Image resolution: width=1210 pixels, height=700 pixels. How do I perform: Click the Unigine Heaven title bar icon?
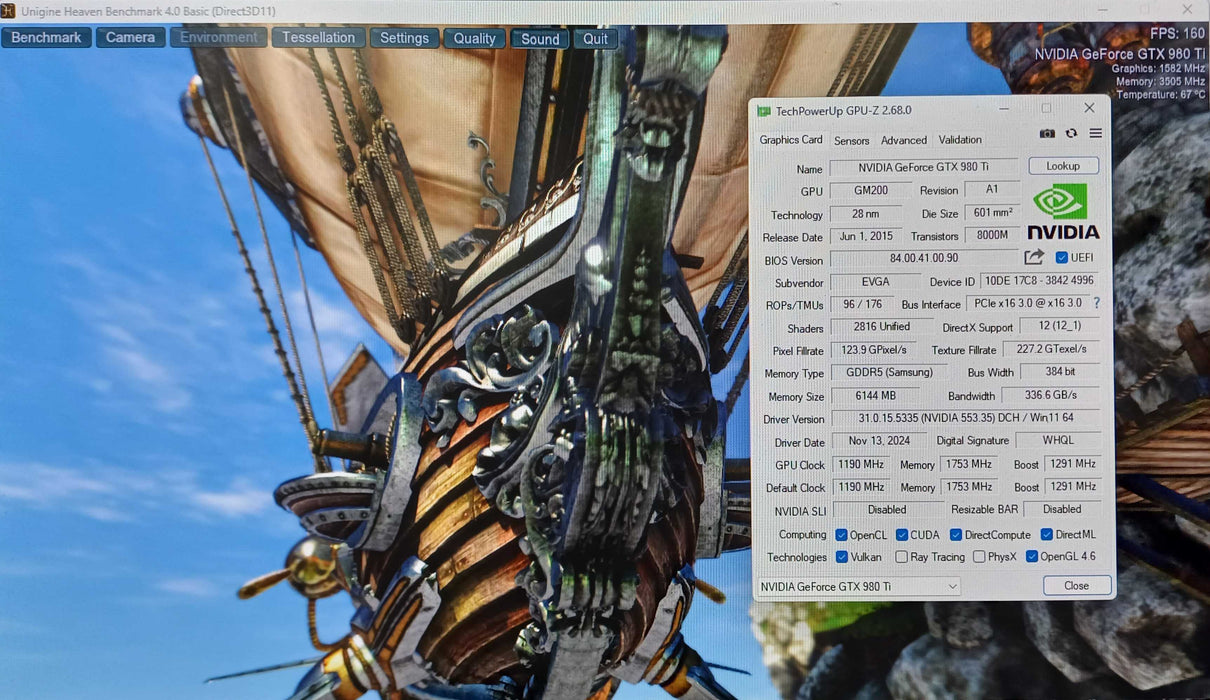tap(8, 11)
